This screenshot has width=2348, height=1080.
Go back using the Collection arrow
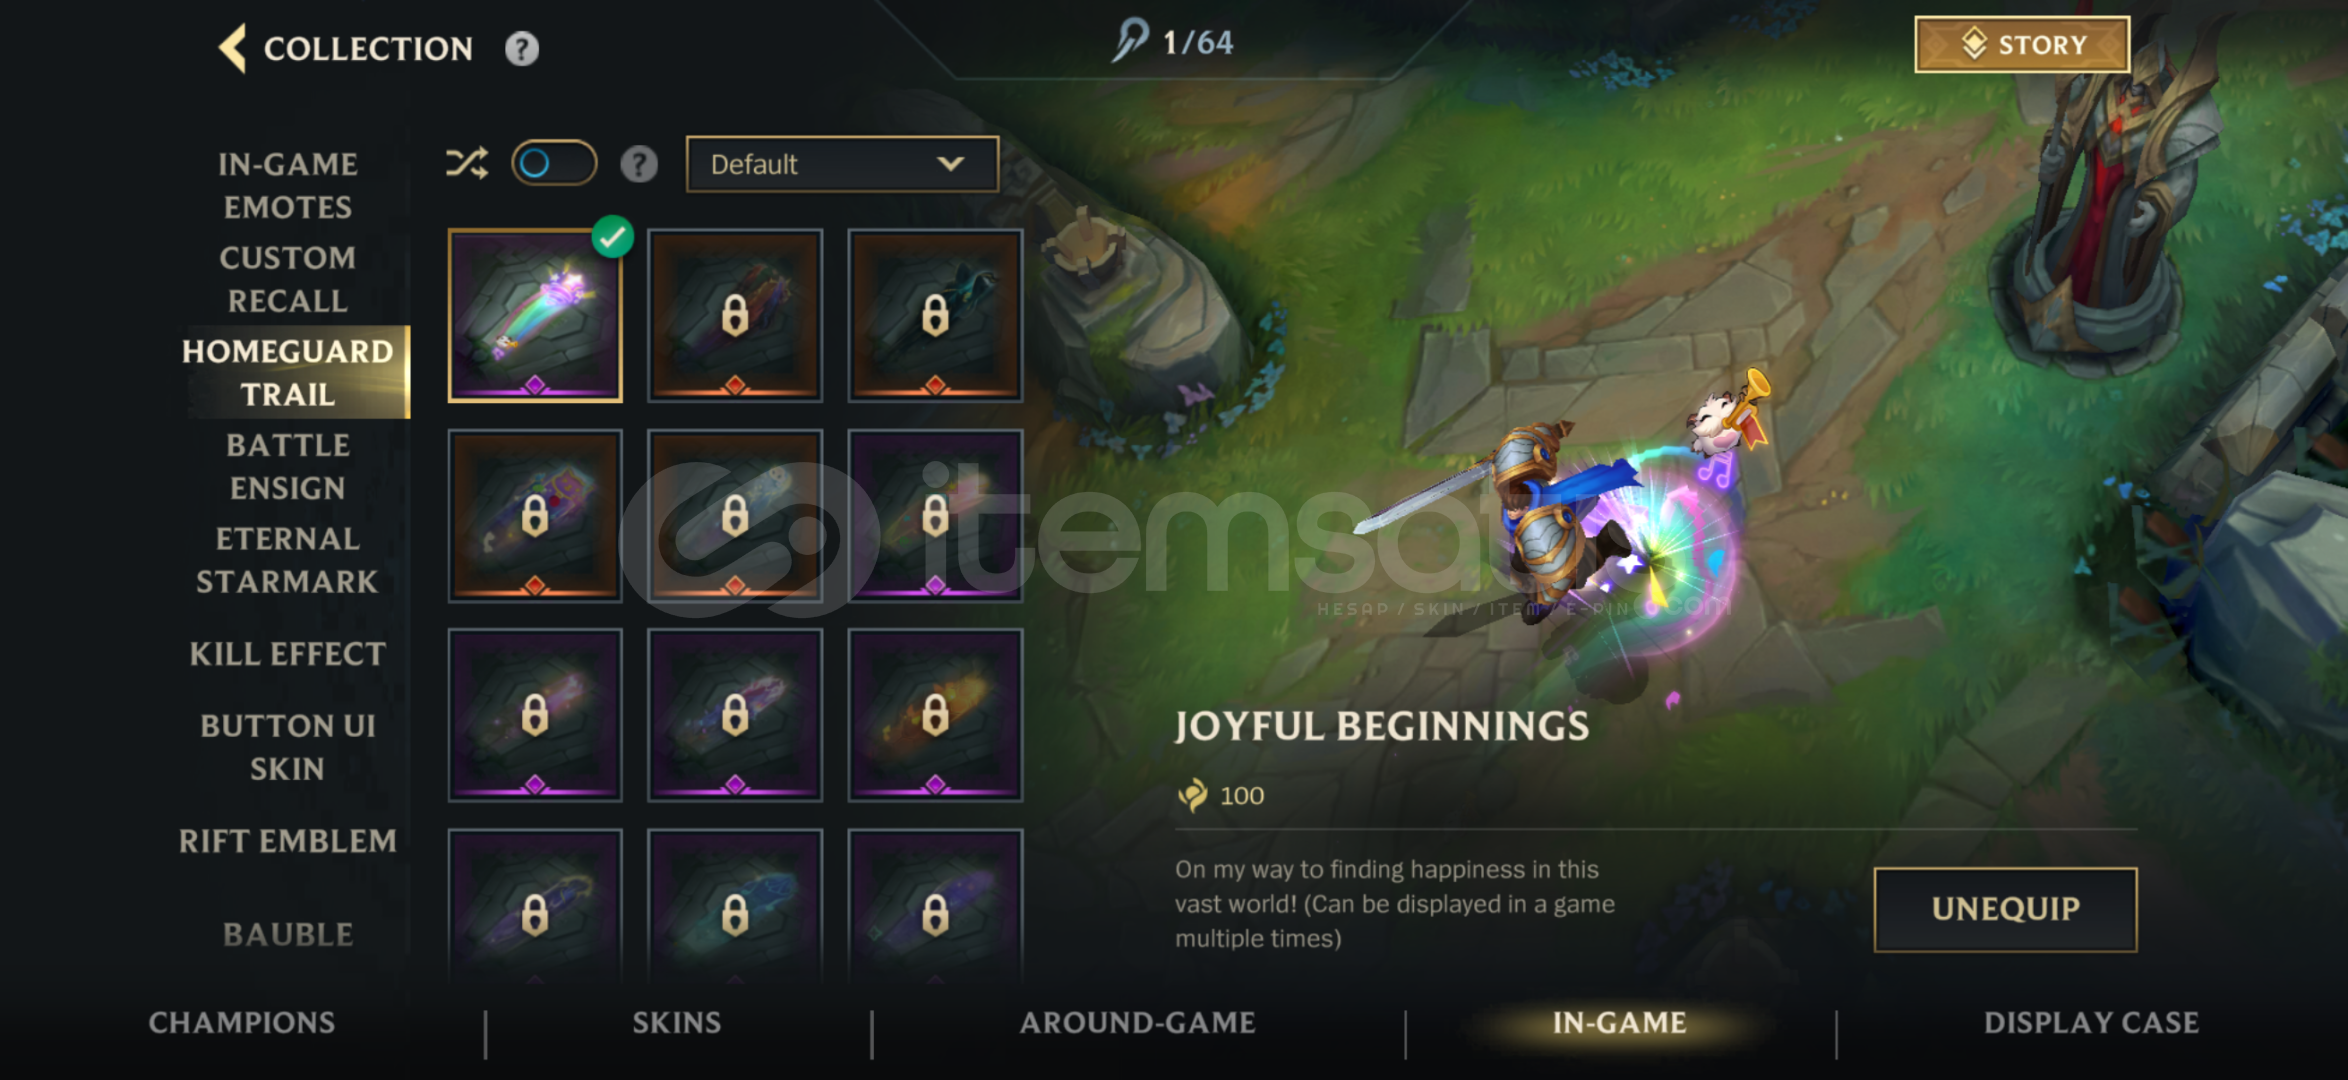point(233,48)
